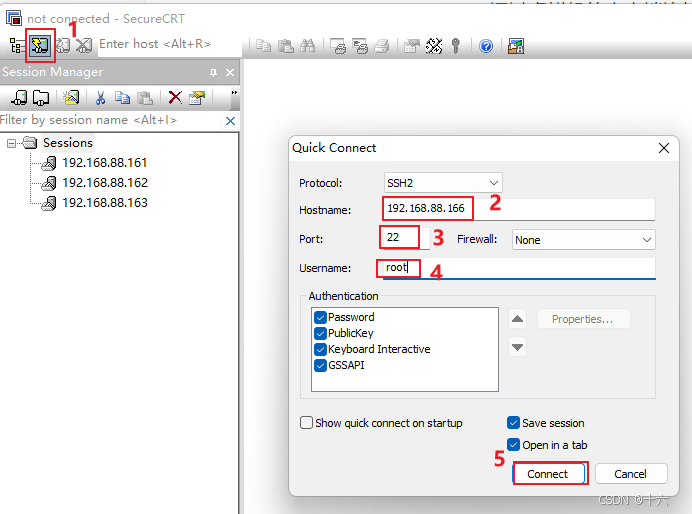This screenshot has height=514, width=692.
Task: Move authentication method down
Action: click(x=517, y=347)
